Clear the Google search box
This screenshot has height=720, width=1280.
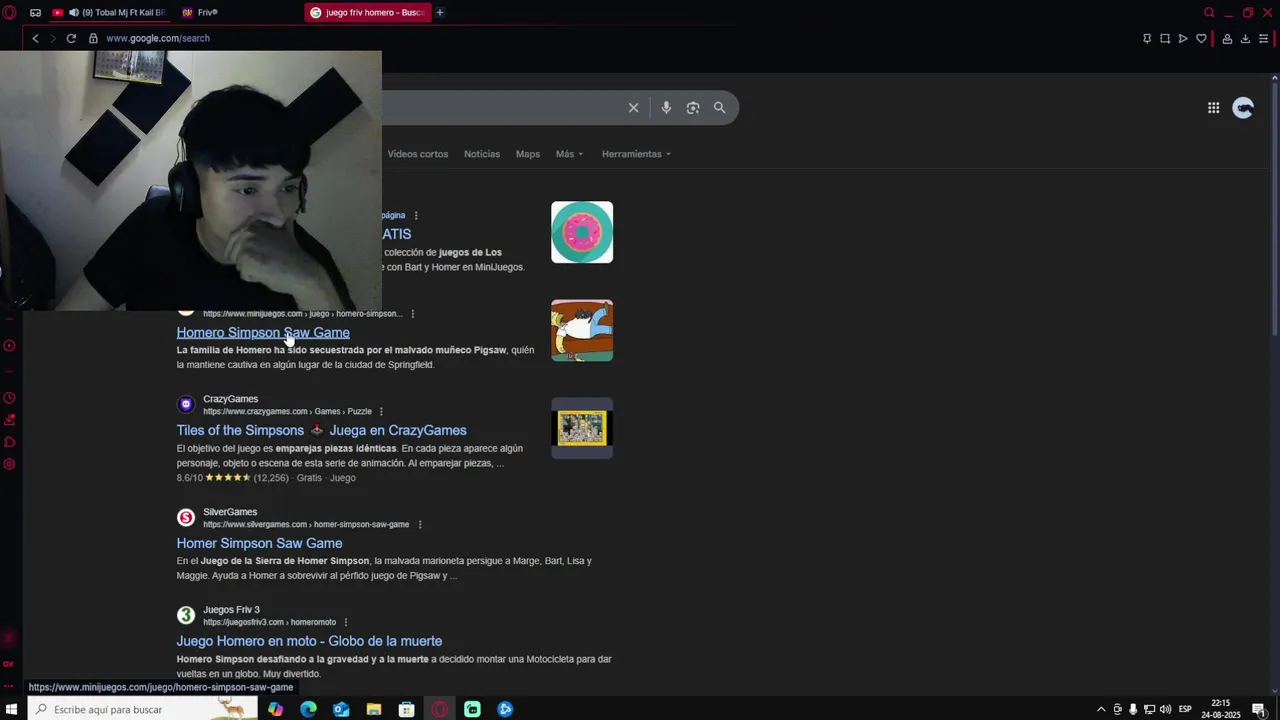[x=633, y=107]
